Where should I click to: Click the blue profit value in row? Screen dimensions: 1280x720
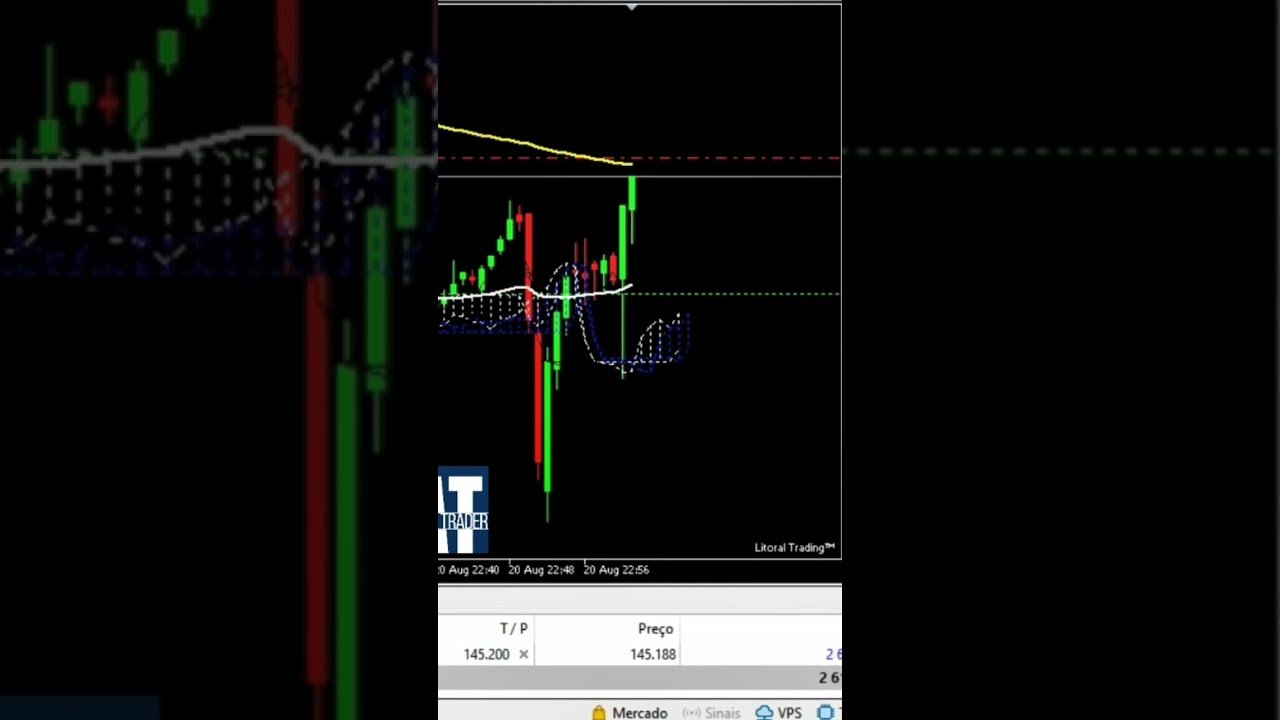click(x=833, y=654)
